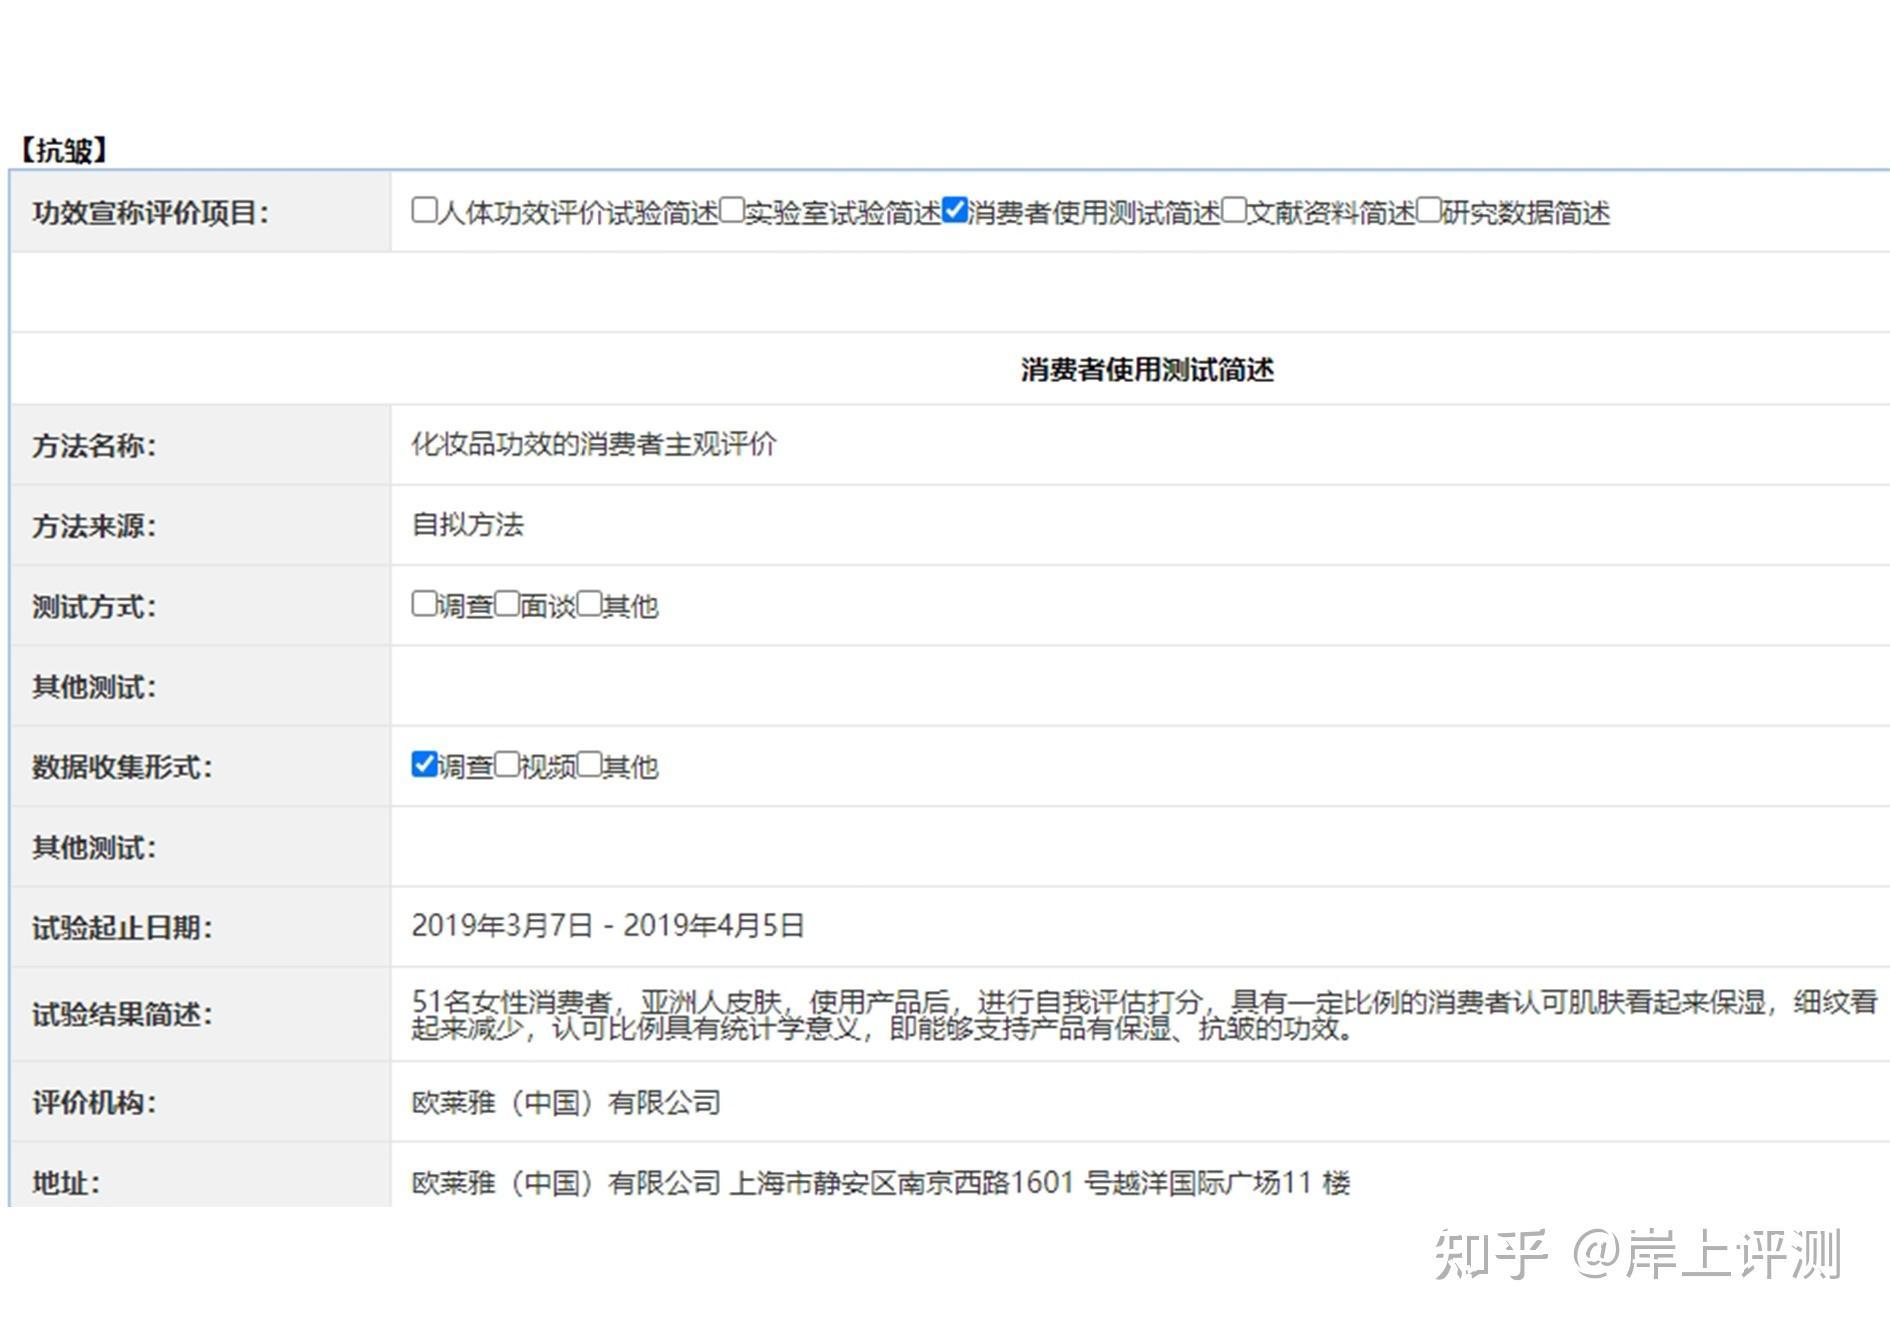The height and width of the screenshot is (1331, 1890).
Task: Click the 测试方式 label
Action: (x=94, y=607)
